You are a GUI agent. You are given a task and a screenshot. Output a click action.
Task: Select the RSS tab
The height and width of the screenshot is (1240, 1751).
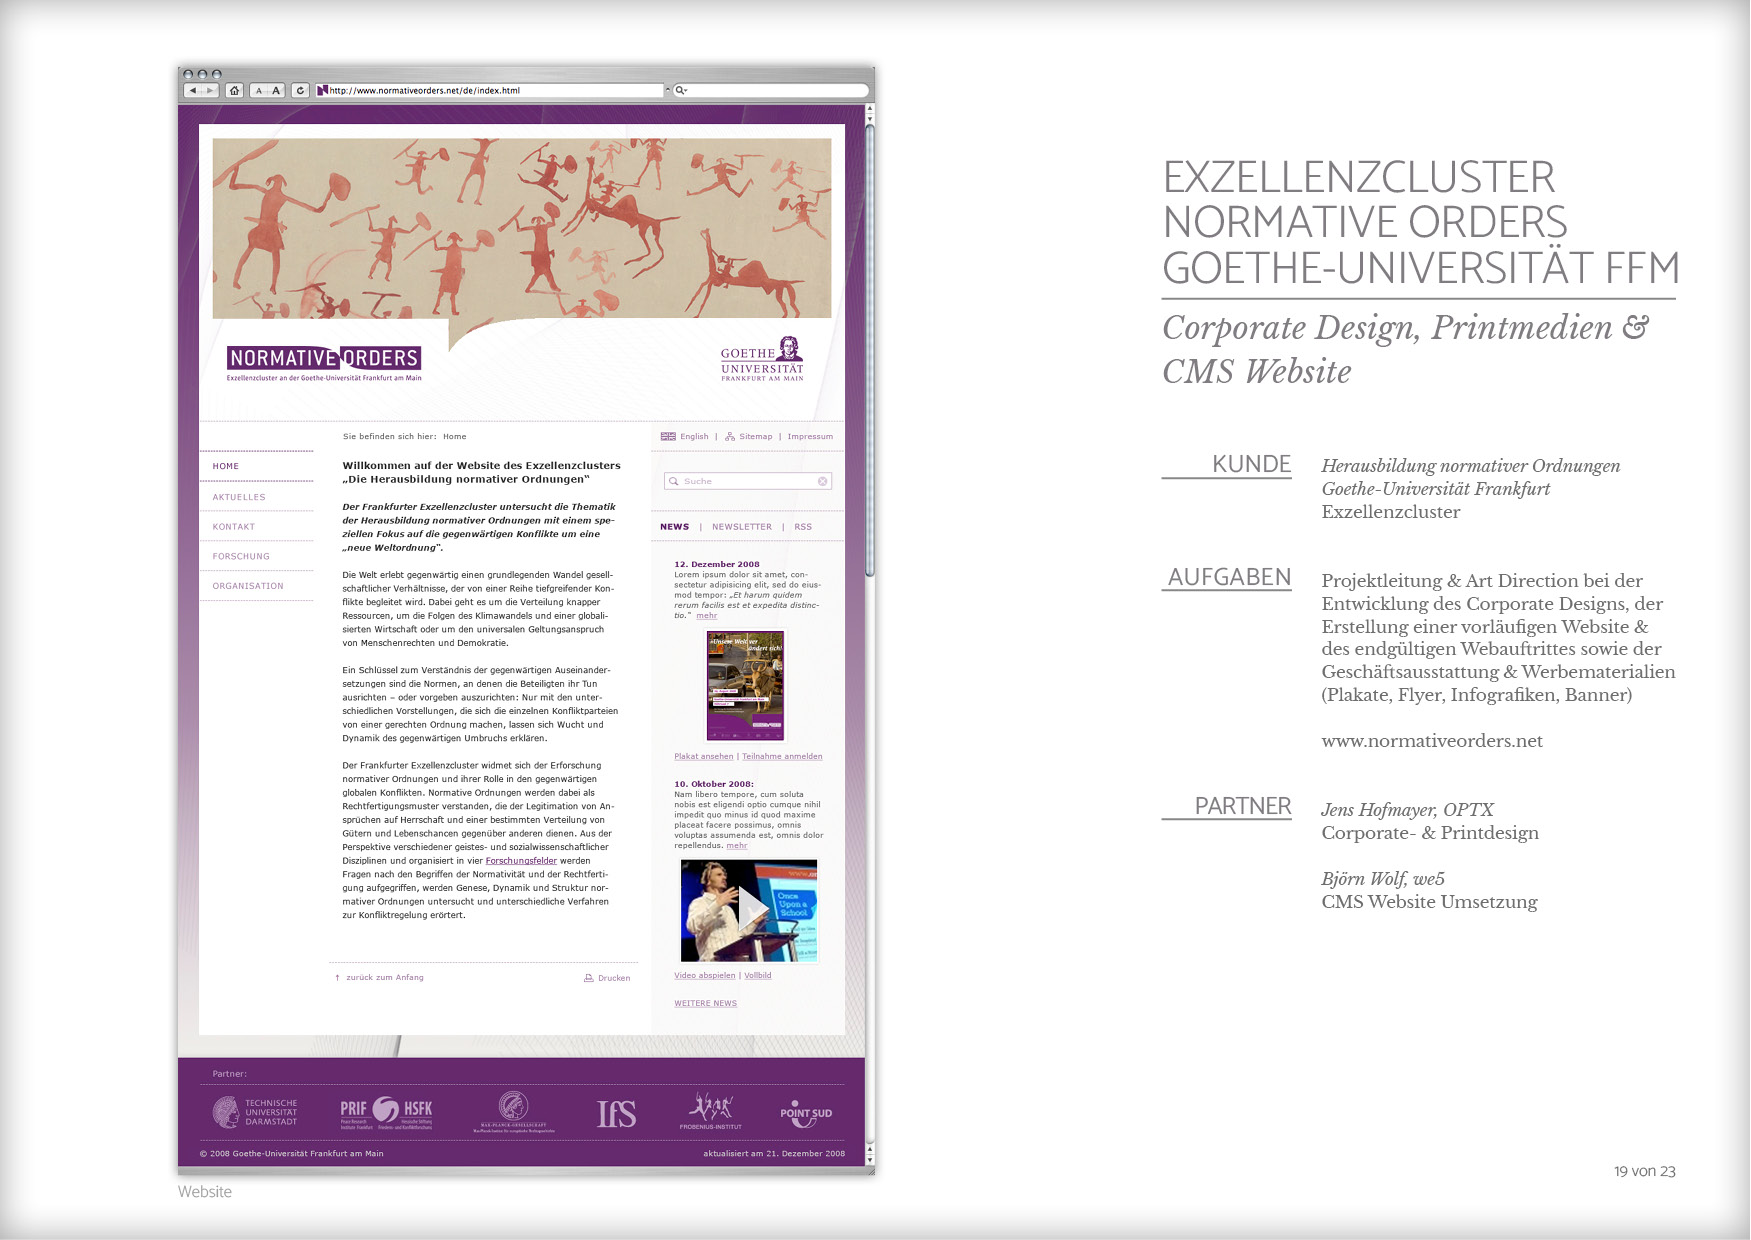803,527
